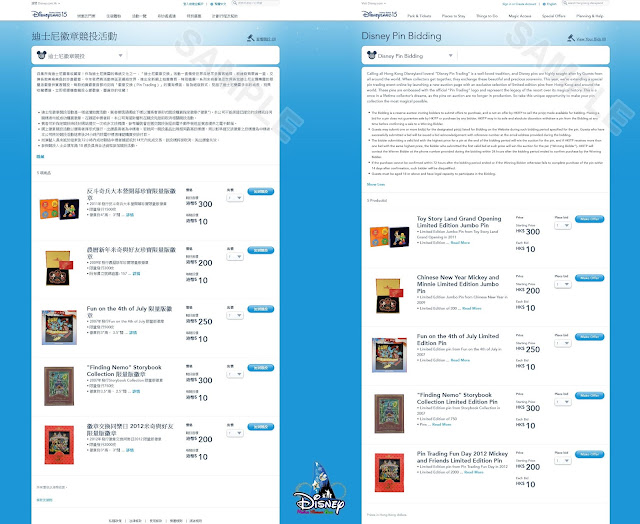
Task: Open Places to Stay menu
Action: [453, 16]
